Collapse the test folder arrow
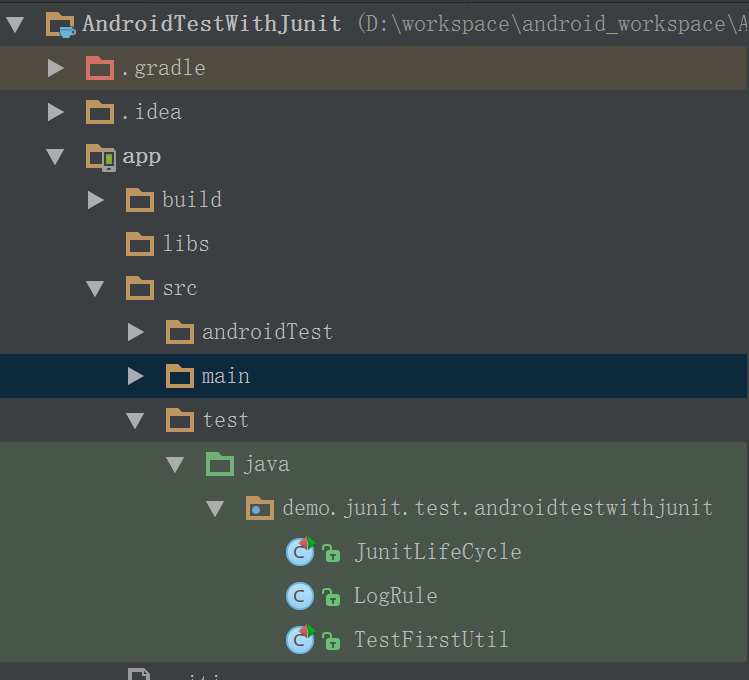749x680 pixels. pyautogui.click(x=135, y=421)
